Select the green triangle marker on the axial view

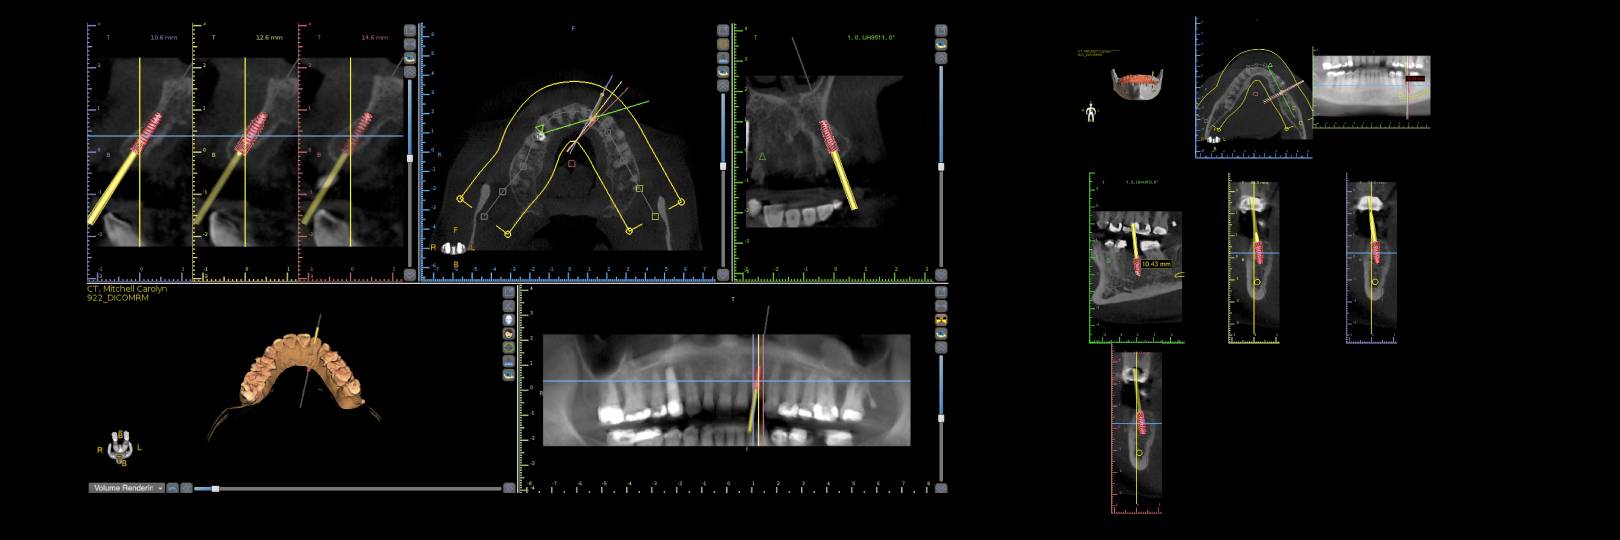[540, 129]
